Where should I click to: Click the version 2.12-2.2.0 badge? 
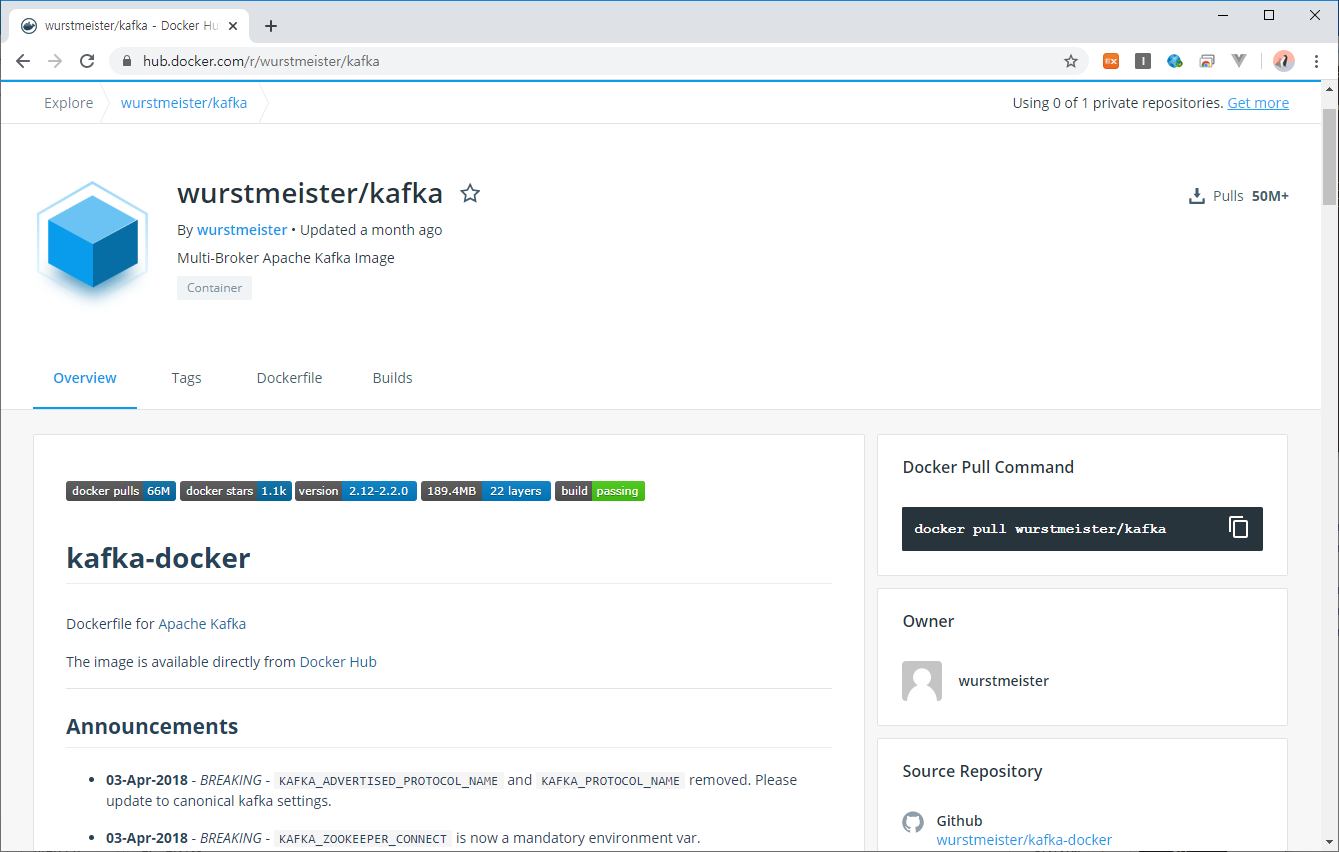point(356,491)
